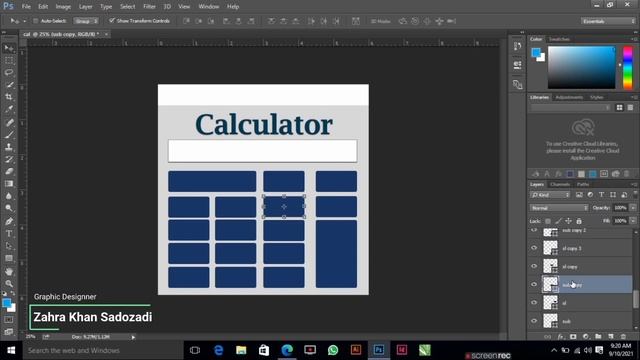640x360 pixels.
Task: Select the Blur tool
Action: click(9, 196)
